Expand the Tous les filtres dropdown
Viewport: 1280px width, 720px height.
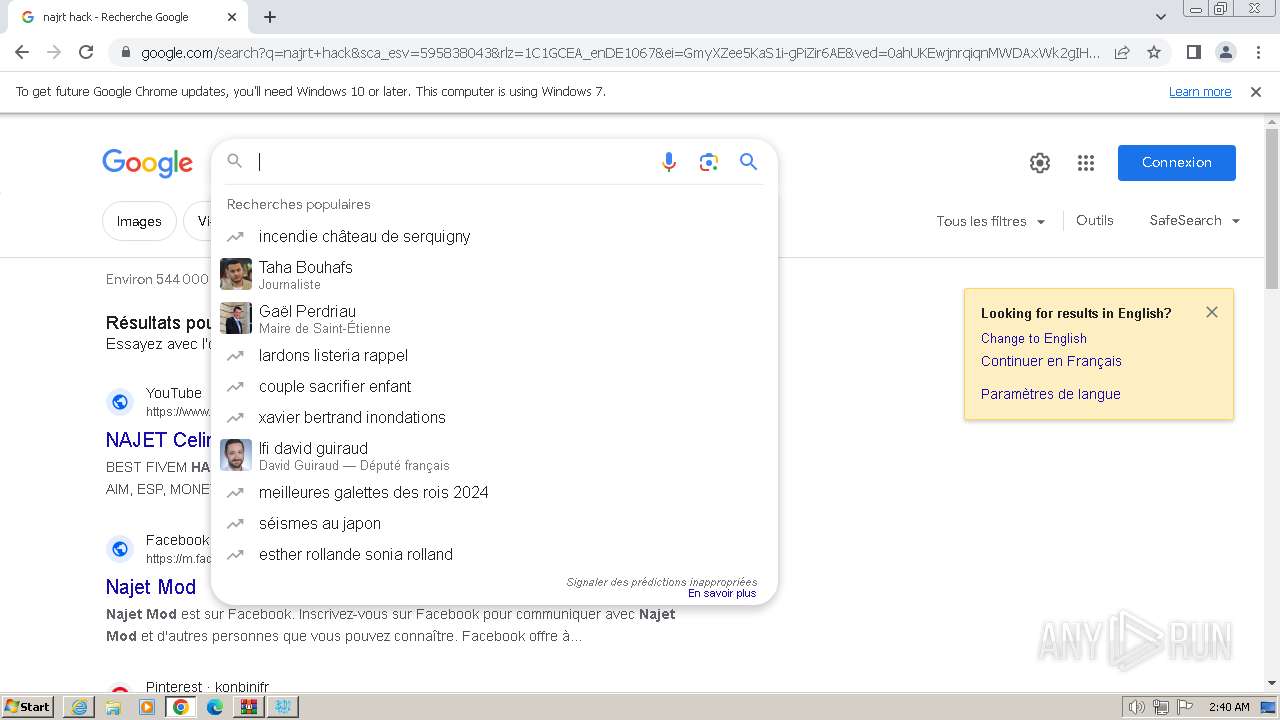[991, 221]
